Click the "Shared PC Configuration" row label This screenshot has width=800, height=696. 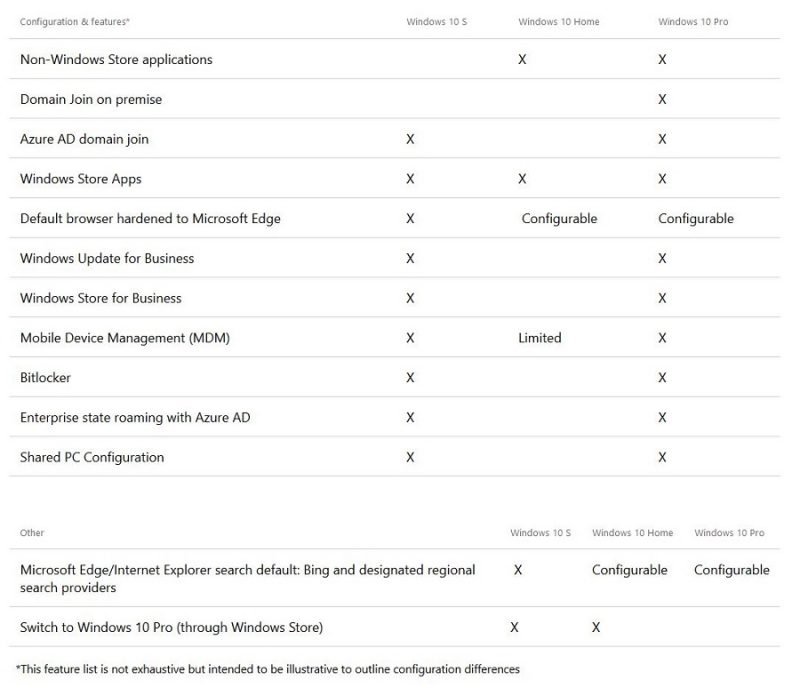coord(92,457)
